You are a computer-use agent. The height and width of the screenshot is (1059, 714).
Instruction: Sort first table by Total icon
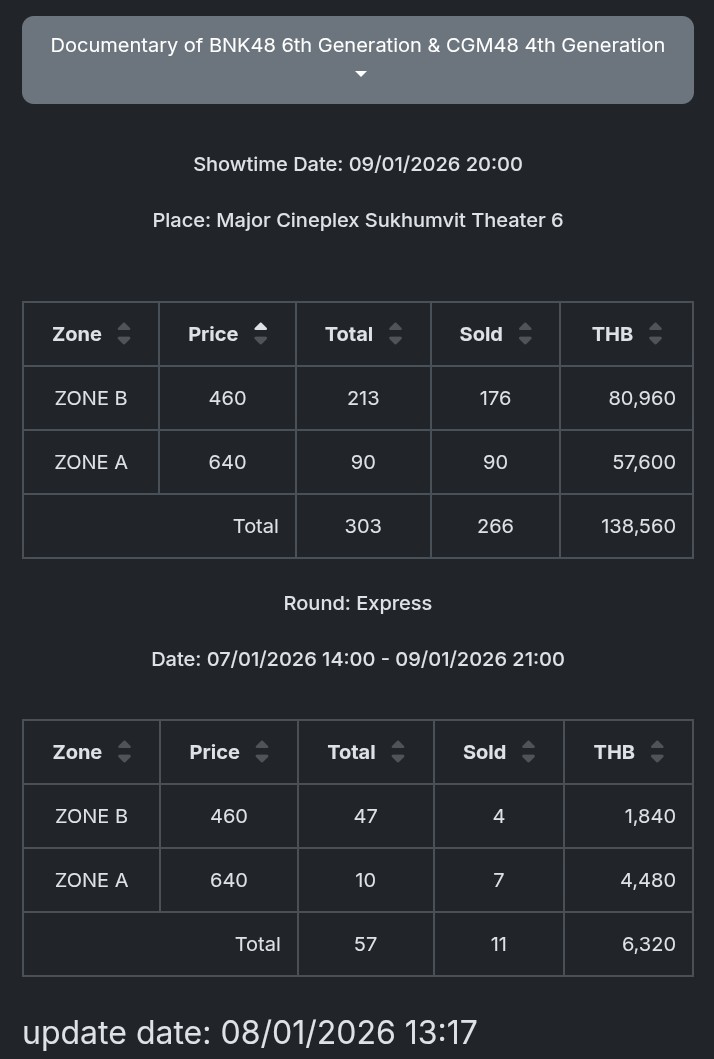pyautogui.click(x=396, y=334)
